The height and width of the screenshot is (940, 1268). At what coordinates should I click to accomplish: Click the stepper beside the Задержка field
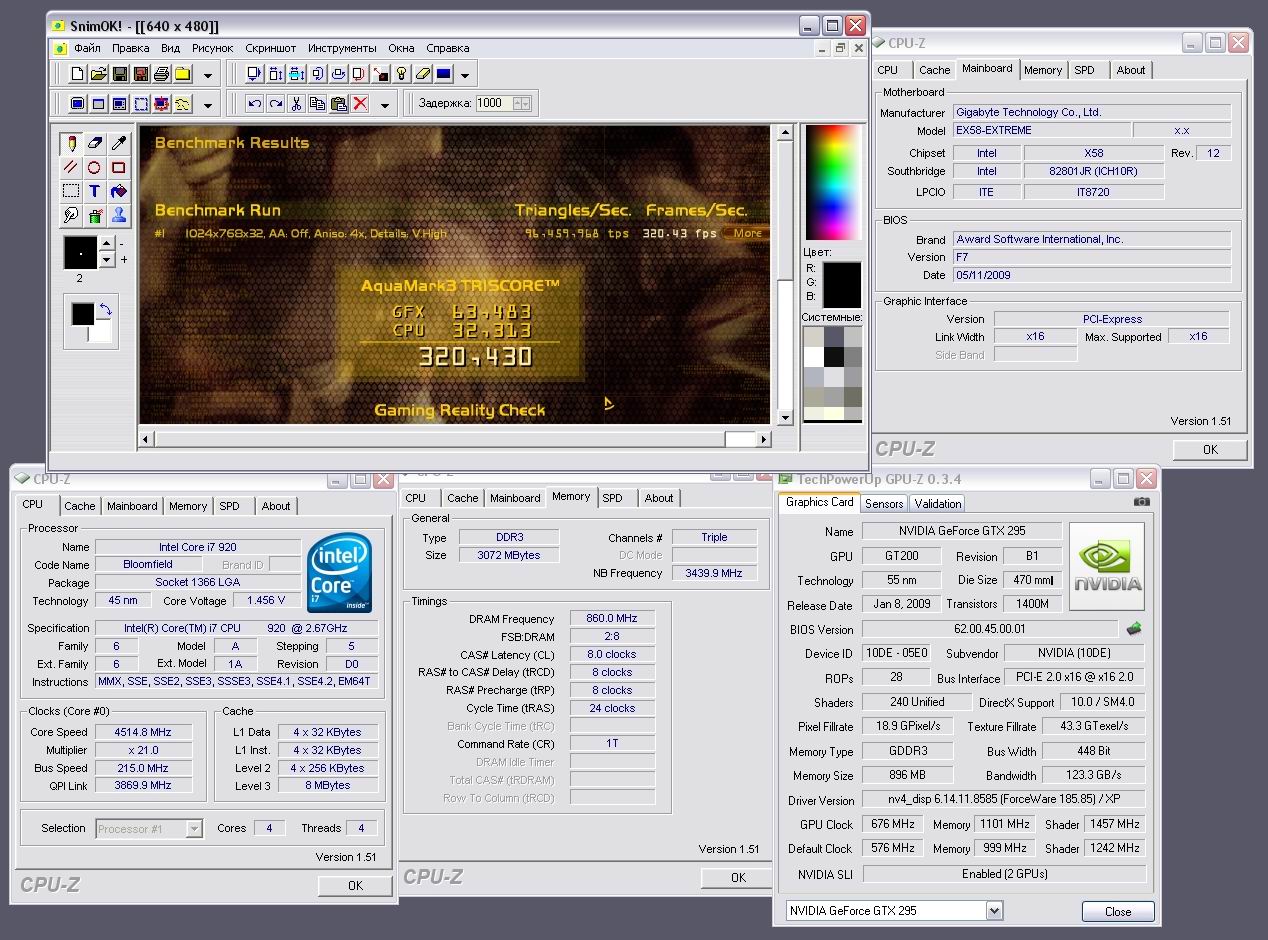[x=522, y=102]
